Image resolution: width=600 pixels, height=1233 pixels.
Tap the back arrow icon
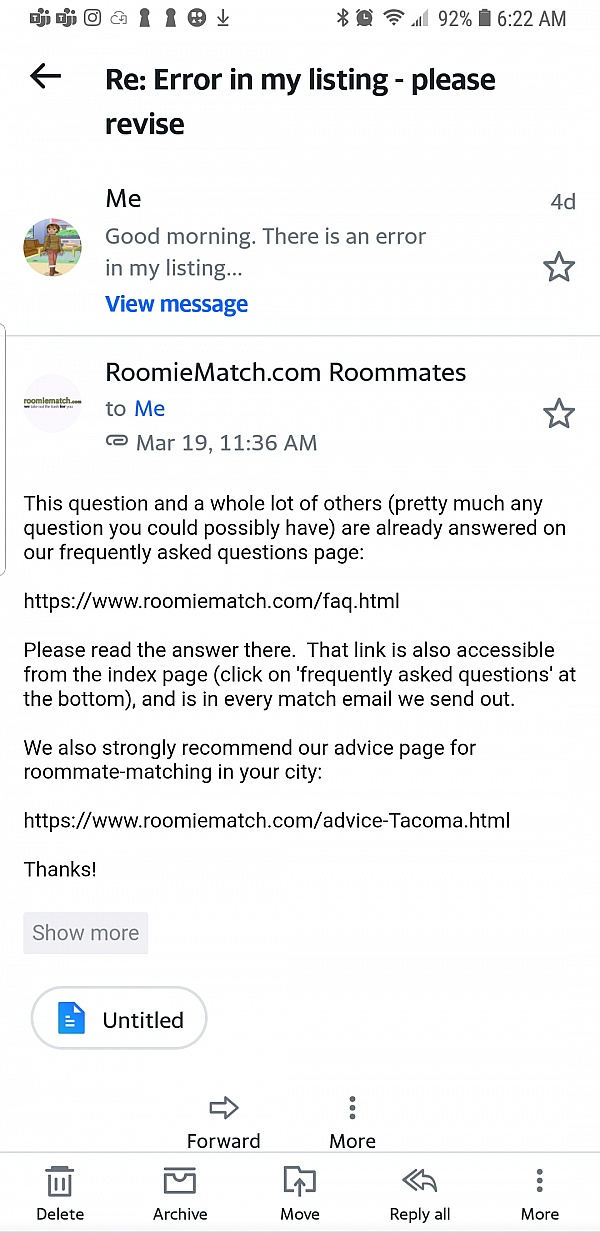pyautogui.click(x=46, y=76)
